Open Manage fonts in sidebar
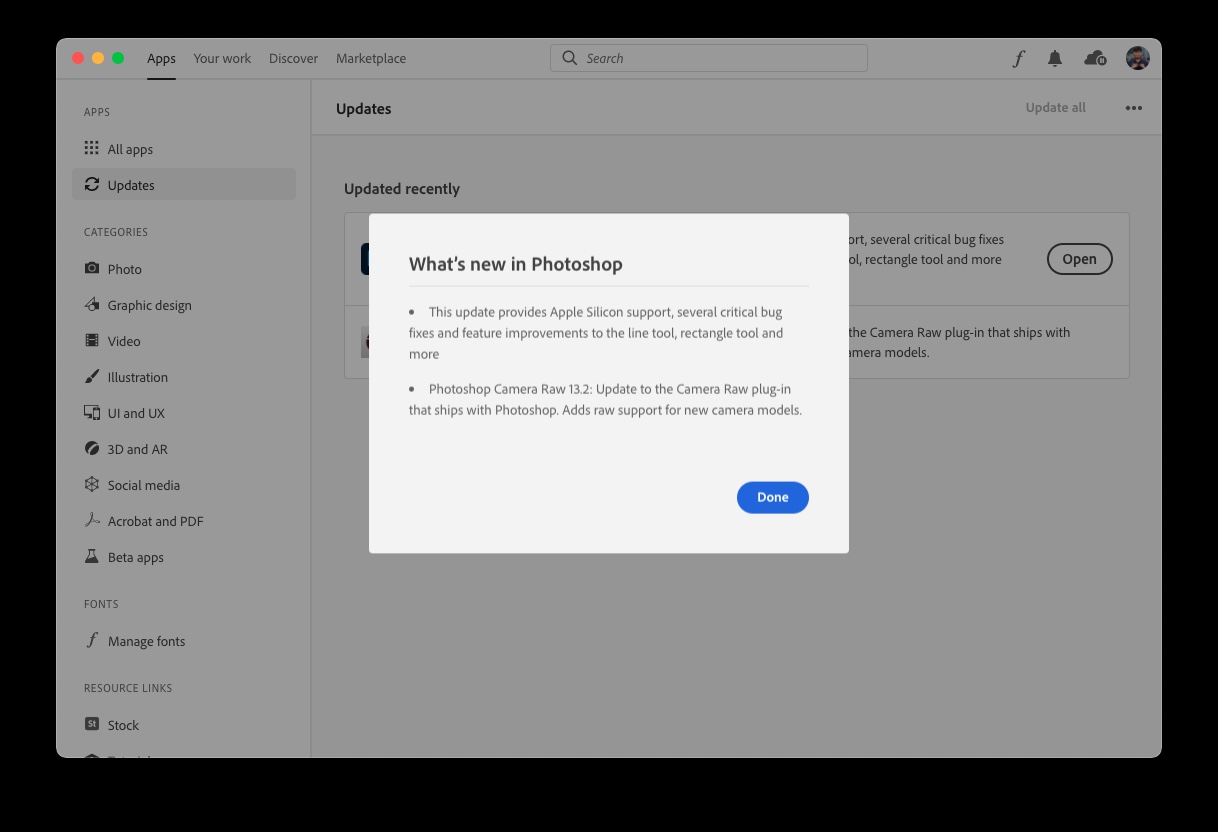The height and width of the screenshot is (832, 1218). click(146, 641)
